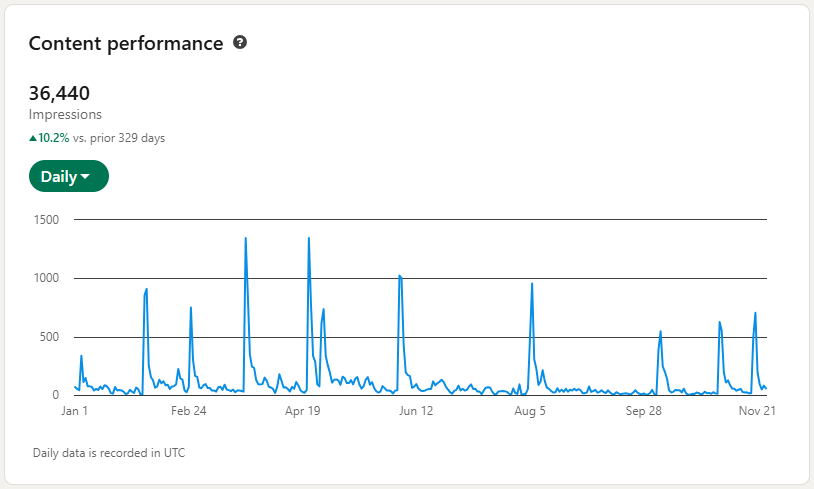This screenshot has height=489, width=814.
Task: Click the chart spike just above the 1000 line in early June
Action: click(x=400, y=276)
